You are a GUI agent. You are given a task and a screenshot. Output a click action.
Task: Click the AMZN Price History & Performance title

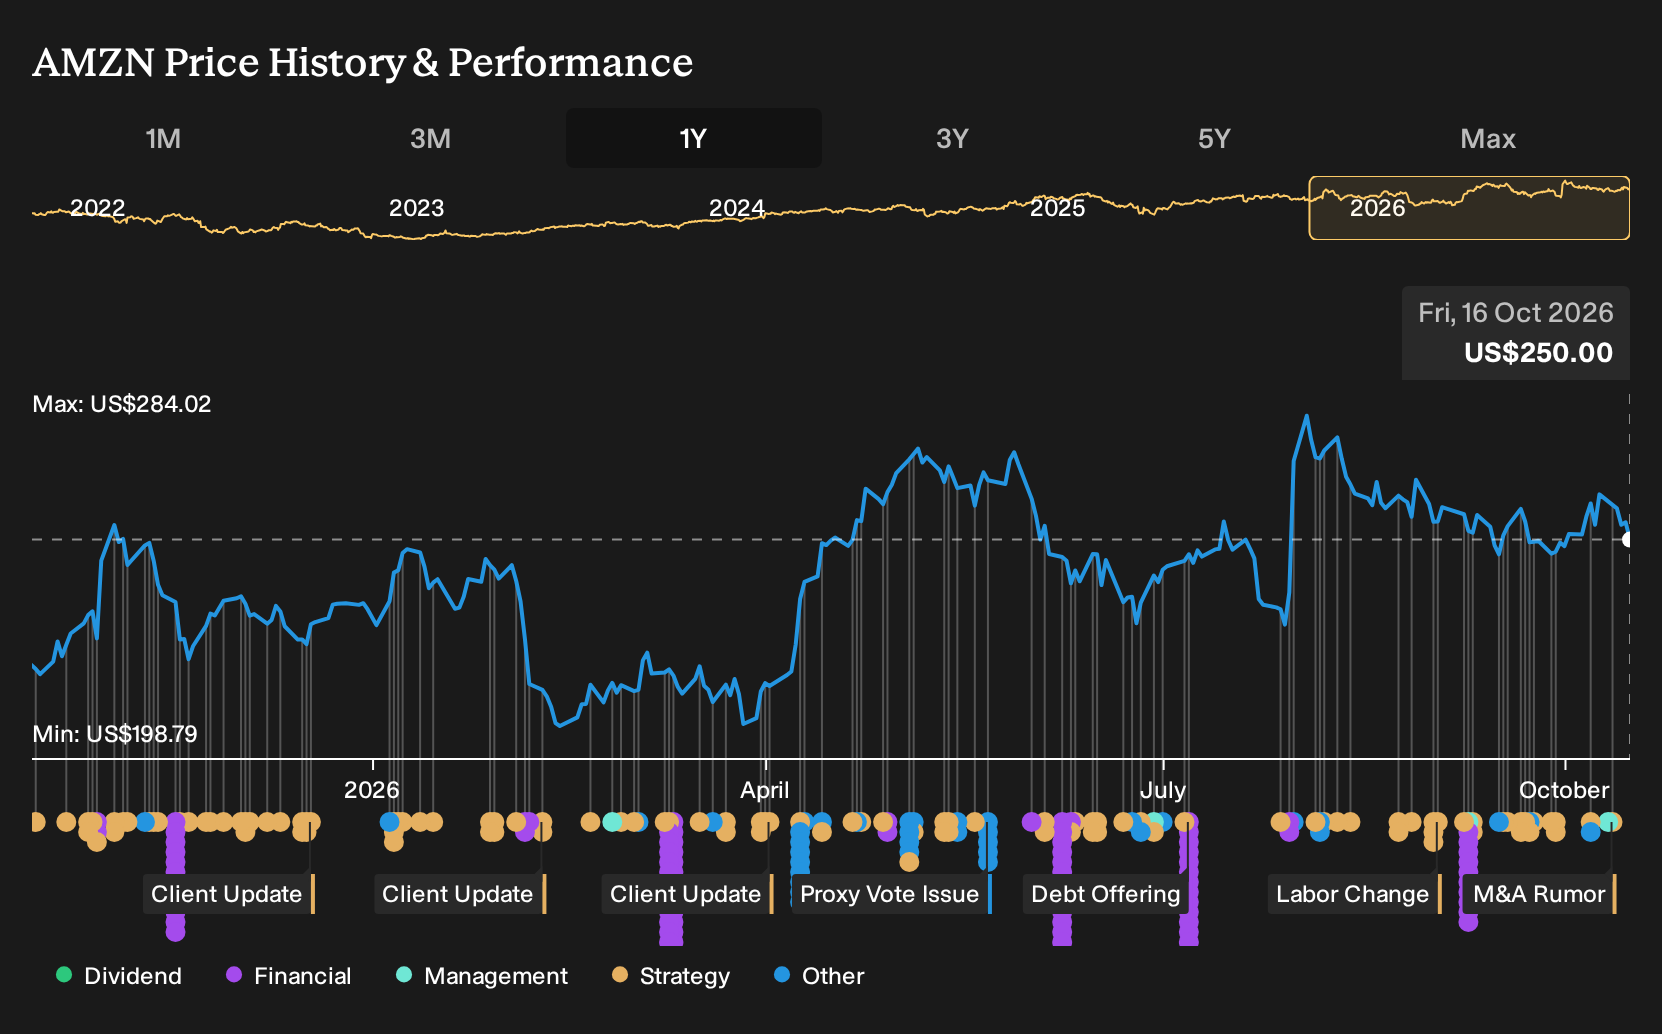tap(363, 62)
